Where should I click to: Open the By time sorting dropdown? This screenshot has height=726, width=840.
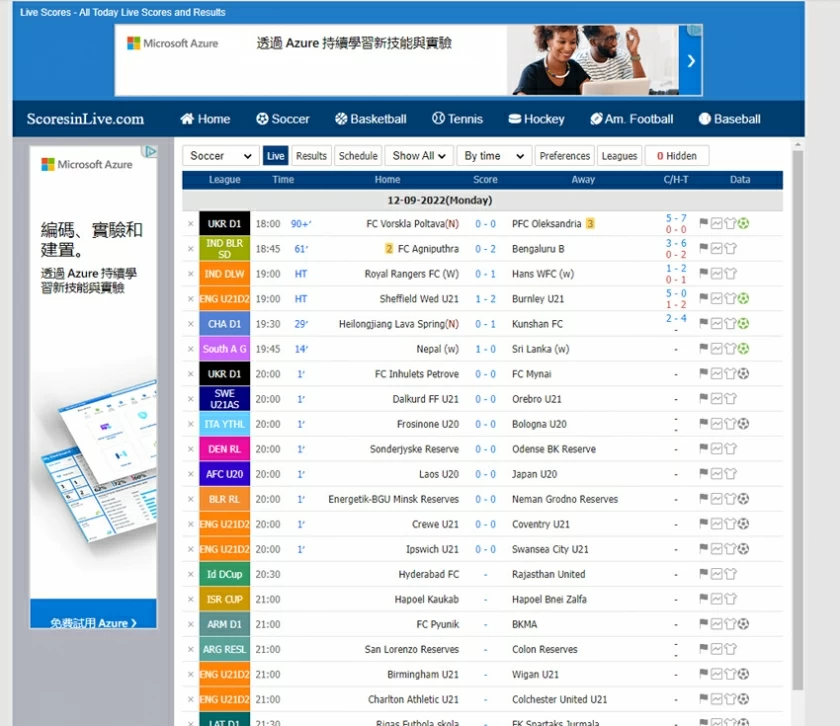pyautogui.click(x=493, y=156)
